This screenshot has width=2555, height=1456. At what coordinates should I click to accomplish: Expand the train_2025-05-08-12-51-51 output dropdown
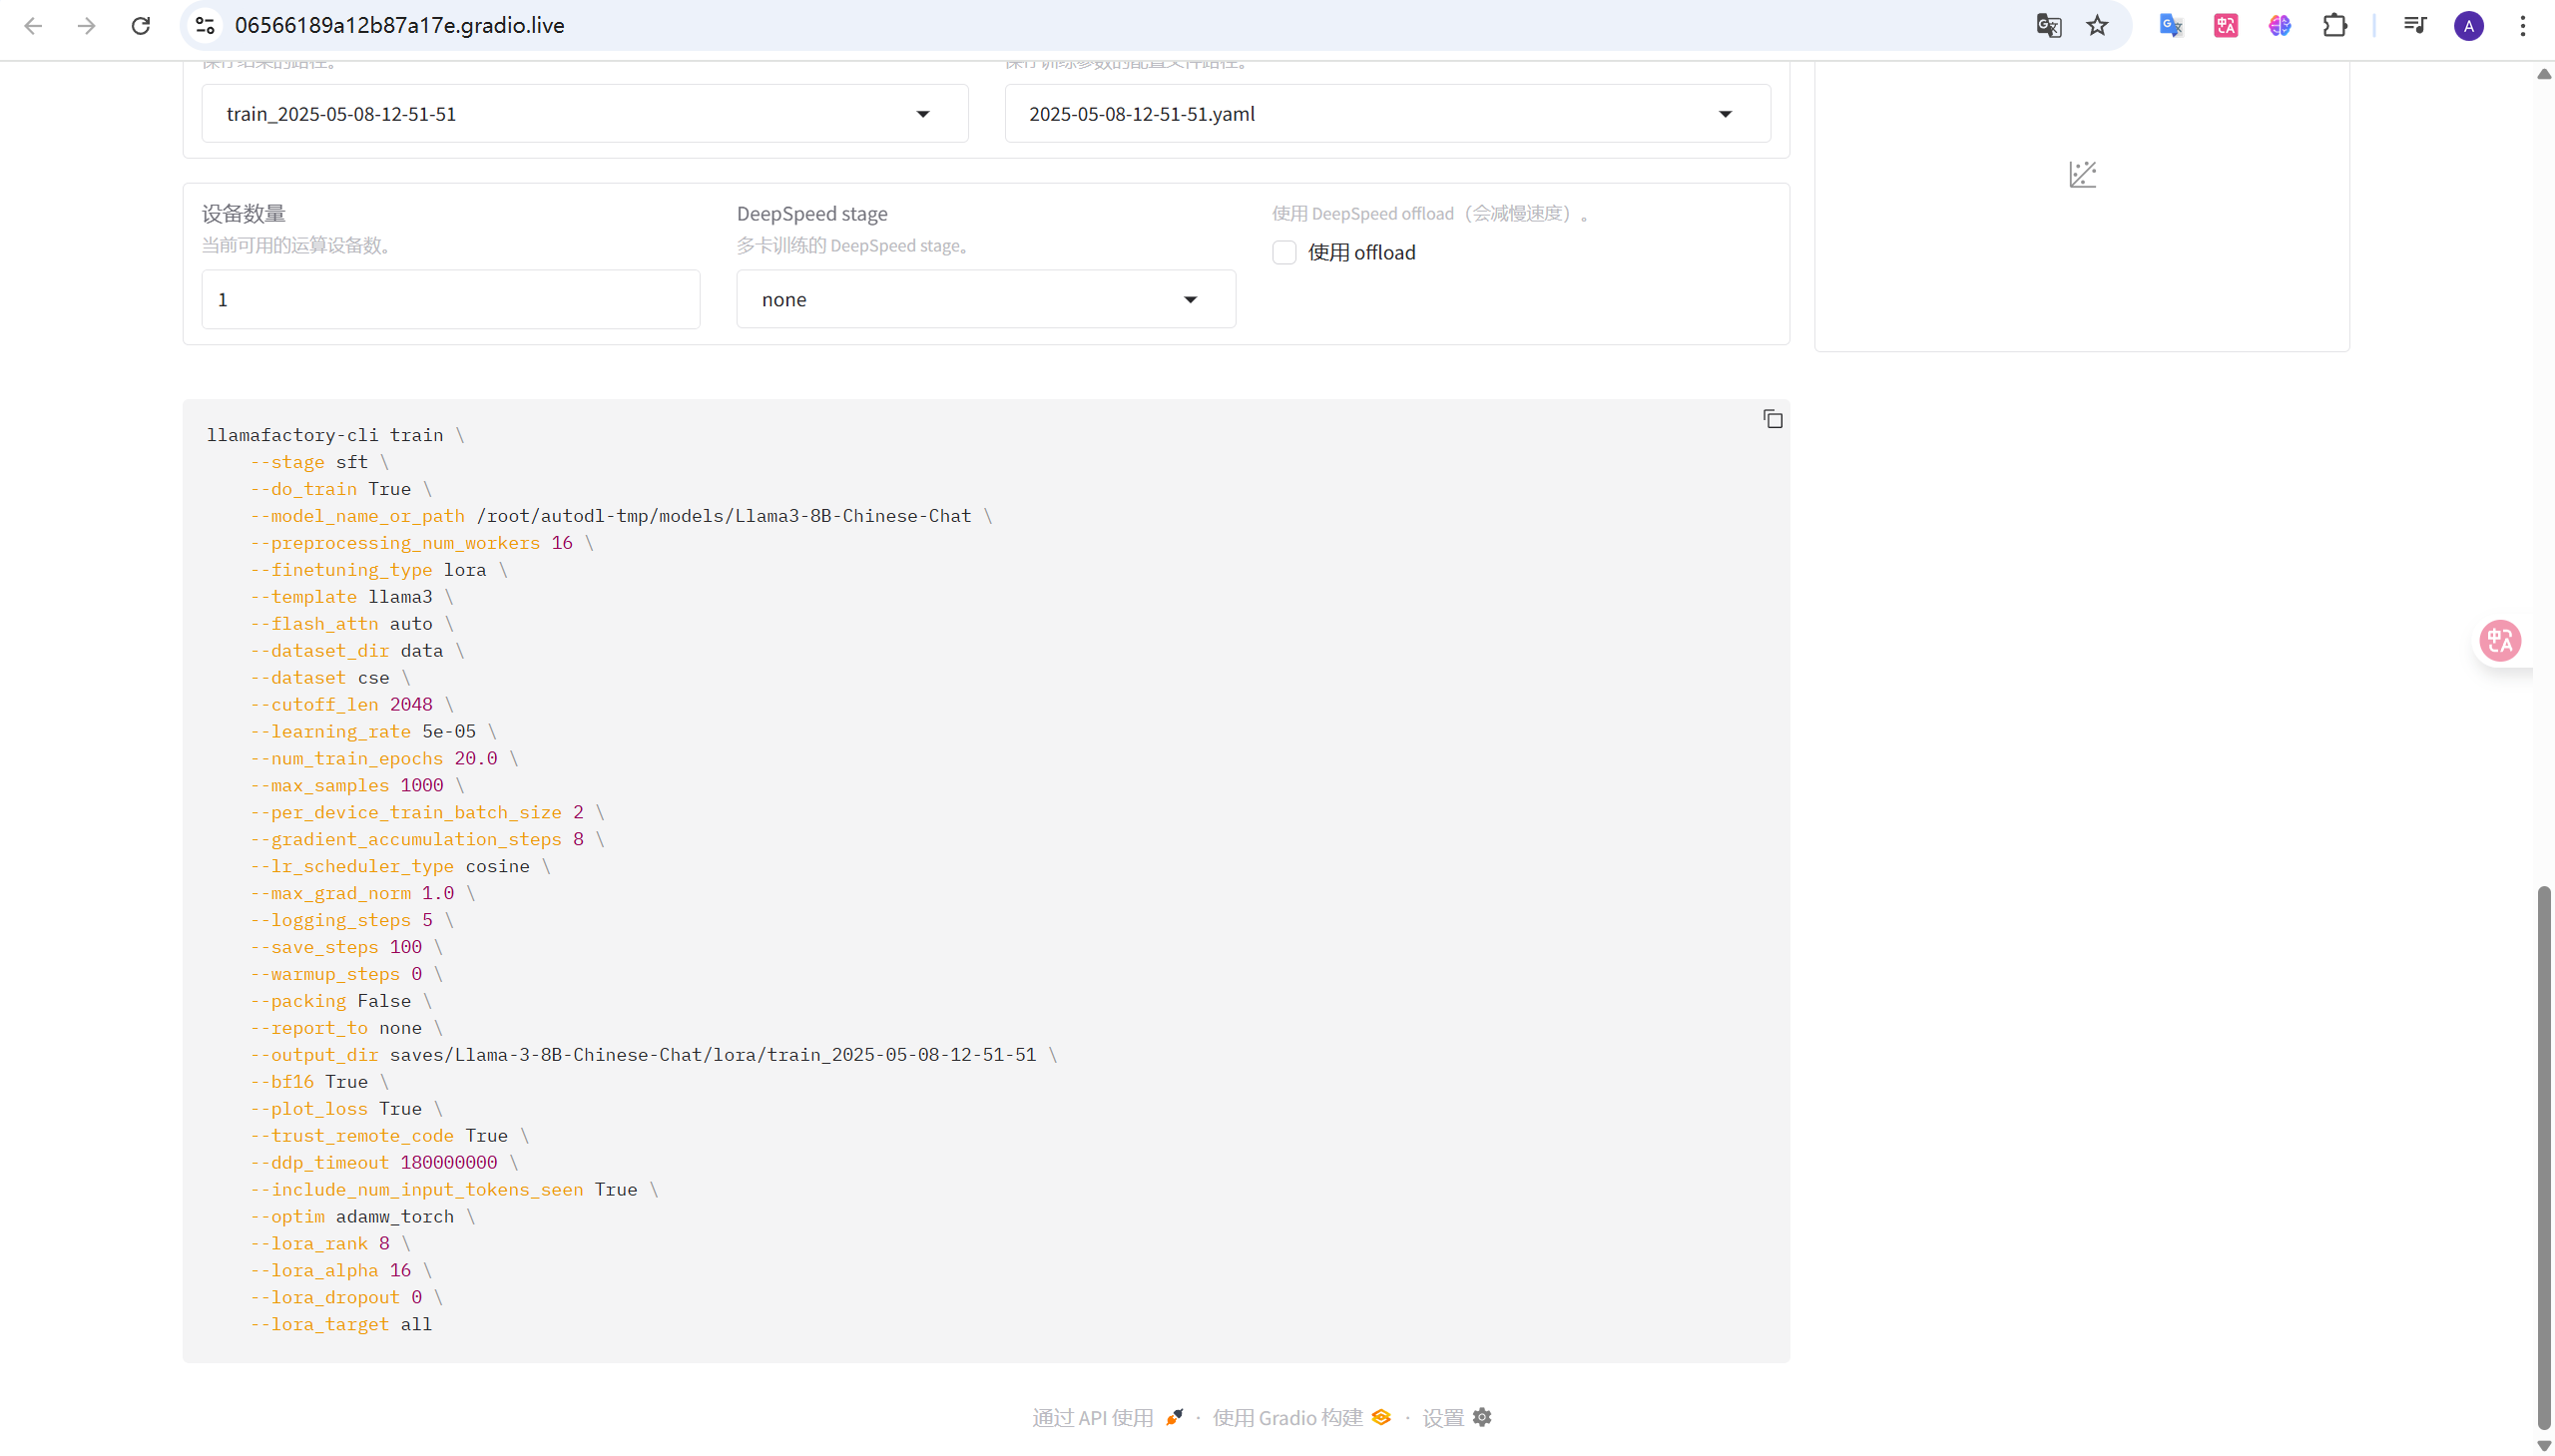point(922,114)
